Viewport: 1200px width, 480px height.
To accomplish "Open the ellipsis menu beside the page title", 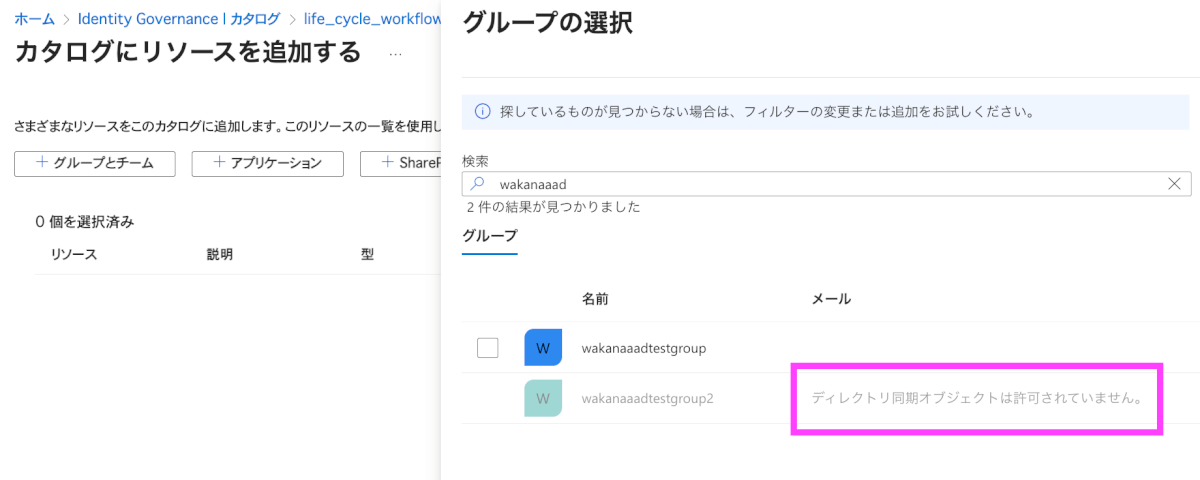I will click(x=396, y=54).
